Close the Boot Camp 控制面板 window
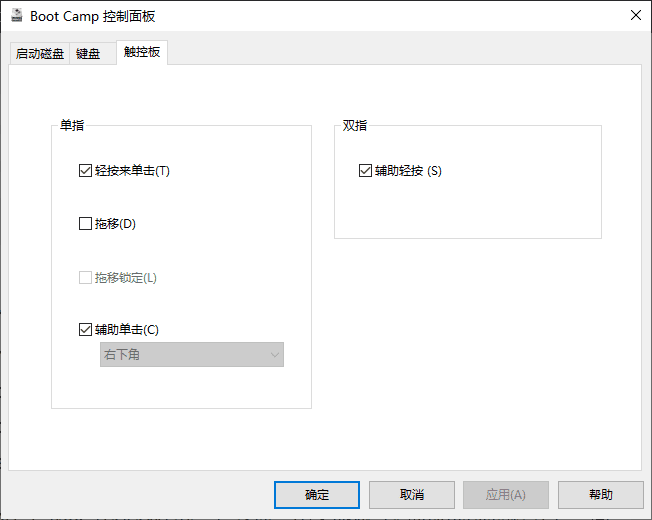The width and height of the screenshot is (652, 520). (635, 15)
